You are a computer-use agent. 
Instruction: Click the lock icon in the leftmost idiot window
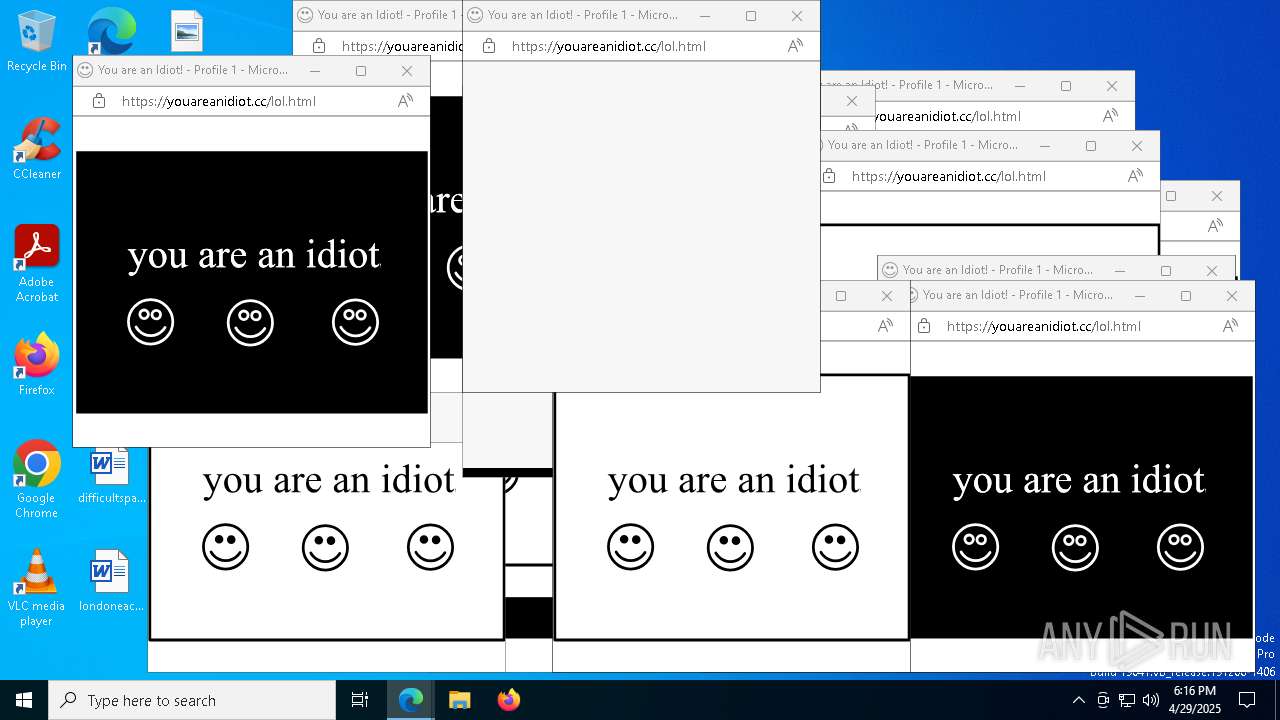[x=99, y=101]
